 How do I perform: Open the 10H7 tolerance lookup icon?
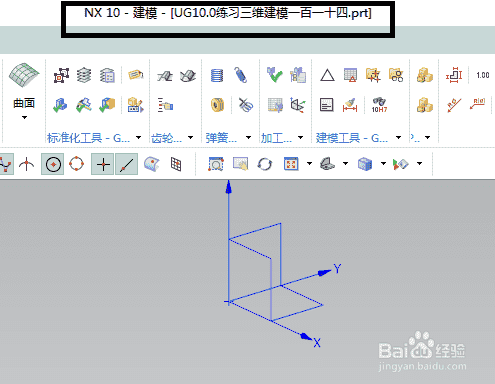click(379, 105)
